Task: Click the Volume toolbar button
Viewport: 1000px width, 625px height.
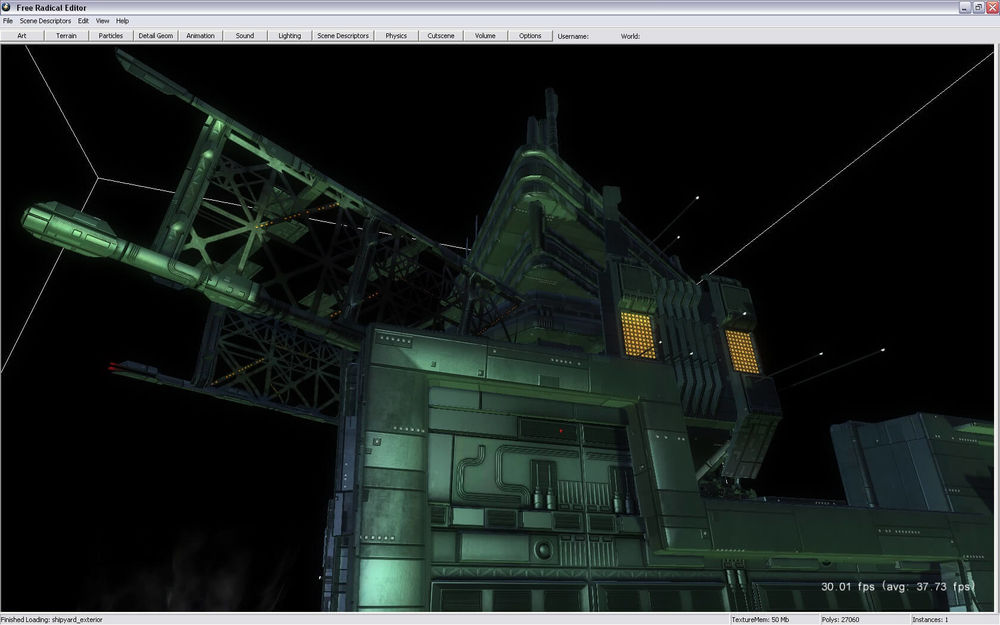Action: click(485, 36)
